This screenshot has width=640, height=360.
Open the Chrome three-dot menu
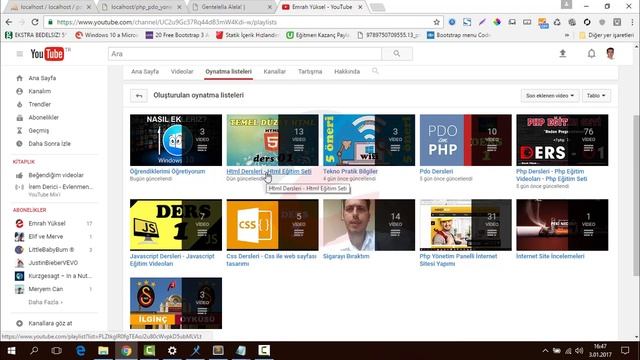633,22
